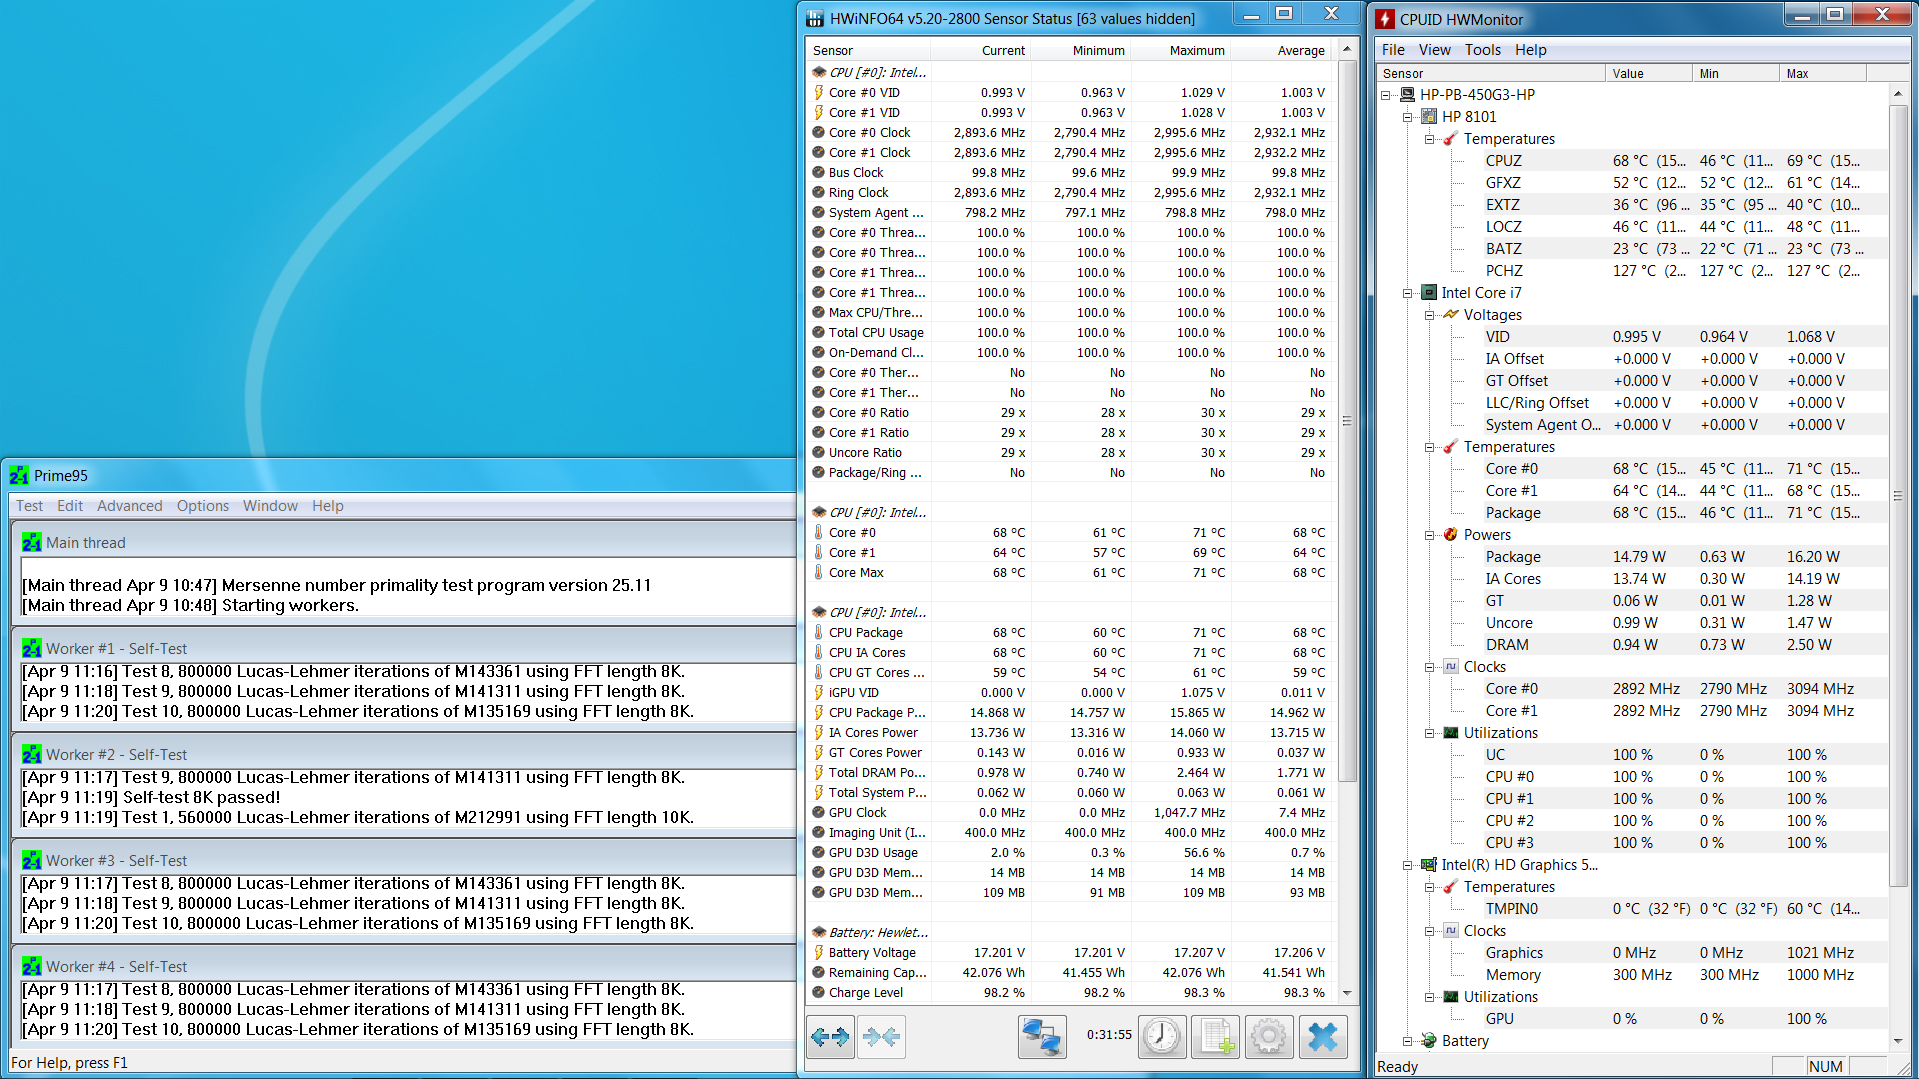Click Worker #1 Self-Test window icon
The image size is (1919, 1079).
click(32, 649)
